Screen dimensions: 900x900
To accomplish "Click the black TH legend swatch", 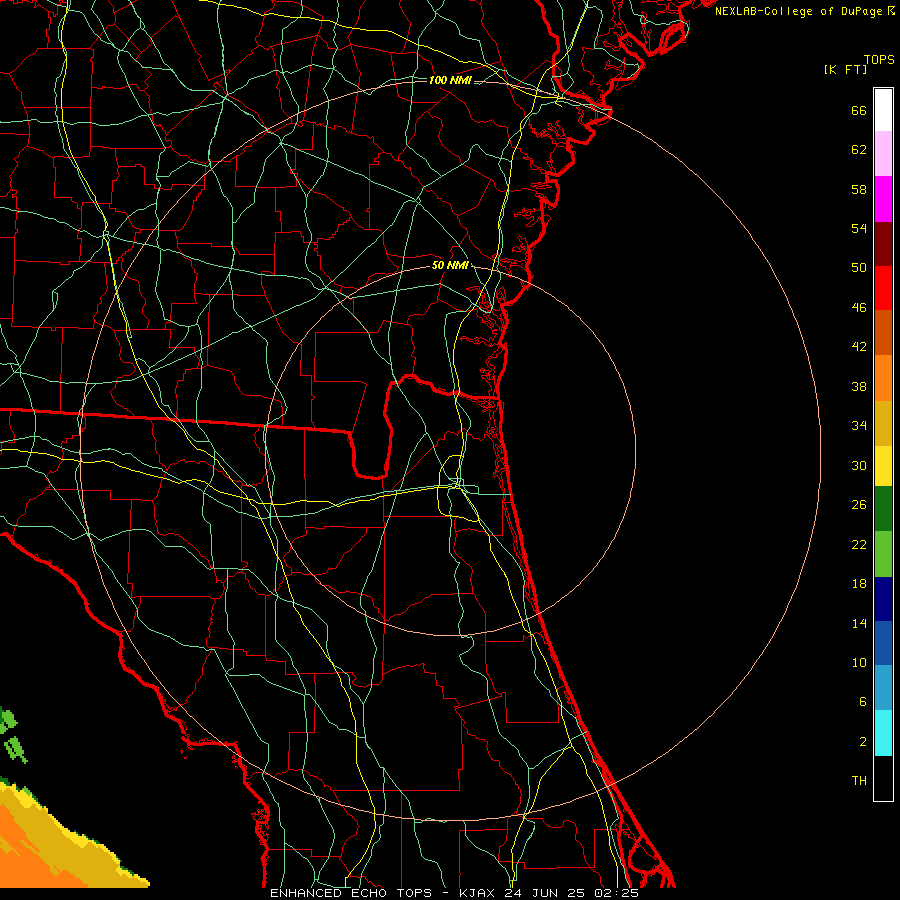I will pyautogui.click(x=883, y=778).
